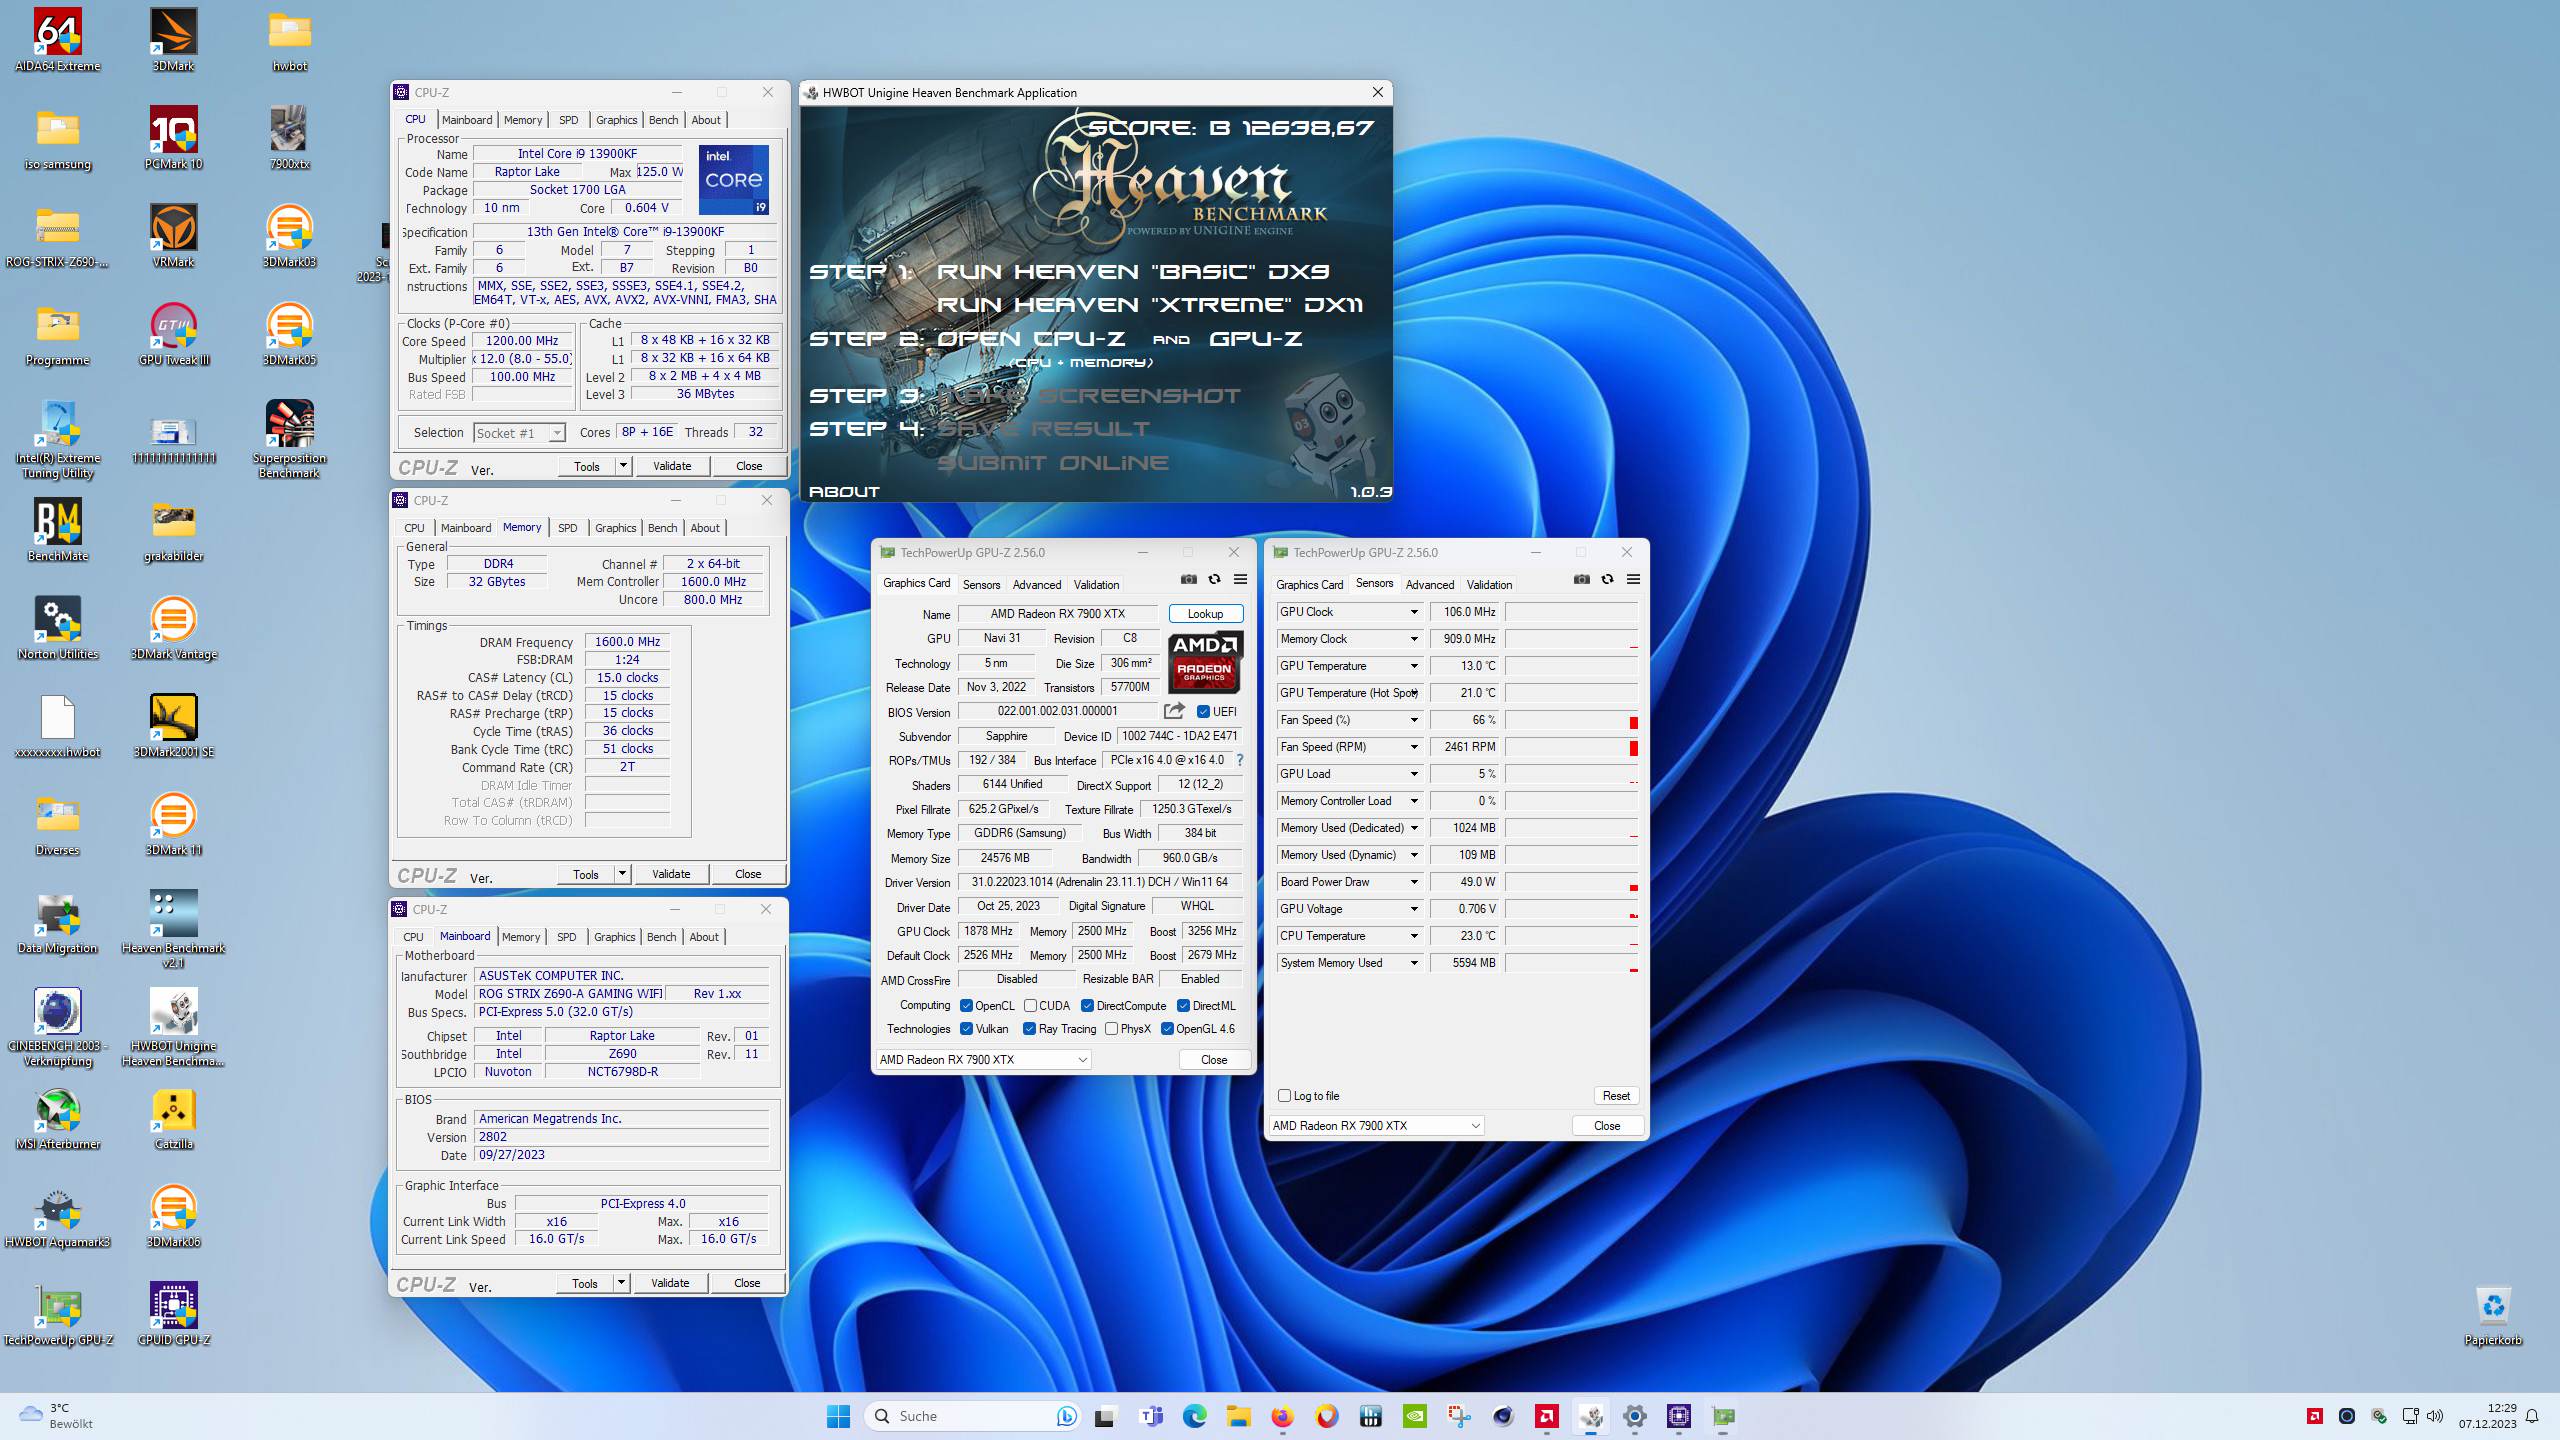Image resolution: width=2560 pixels, height=1440 pixels.
Task: Expand Board Power Draw sensor dropdown
Action: pyautogui.click(x=1414, y=882)
